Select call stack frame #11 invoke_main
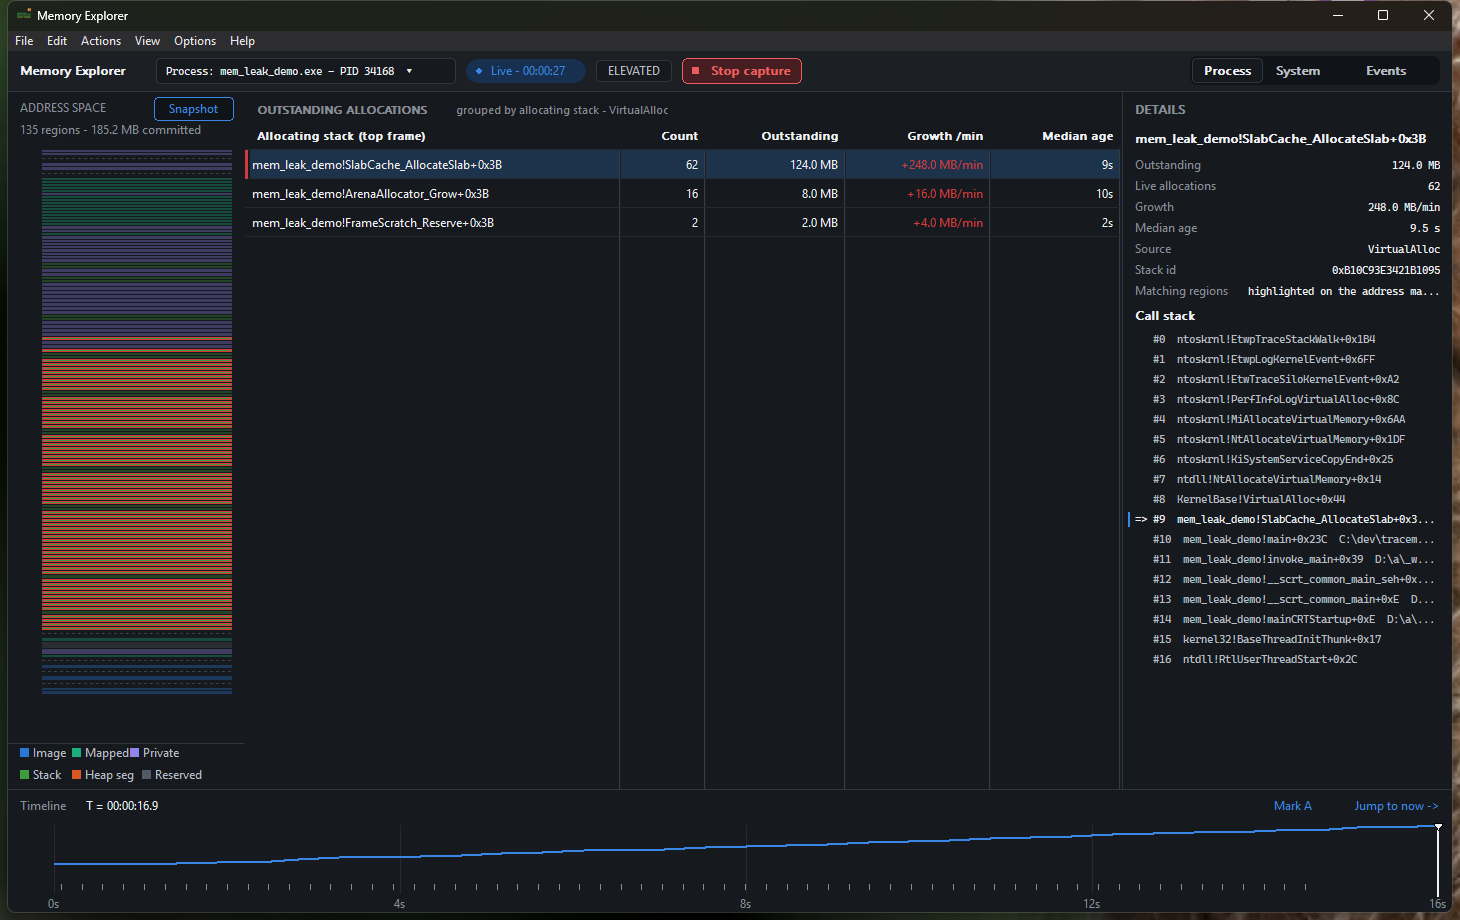The width and height of the screenshot is (1460, 920). [x=1285, y=559]
